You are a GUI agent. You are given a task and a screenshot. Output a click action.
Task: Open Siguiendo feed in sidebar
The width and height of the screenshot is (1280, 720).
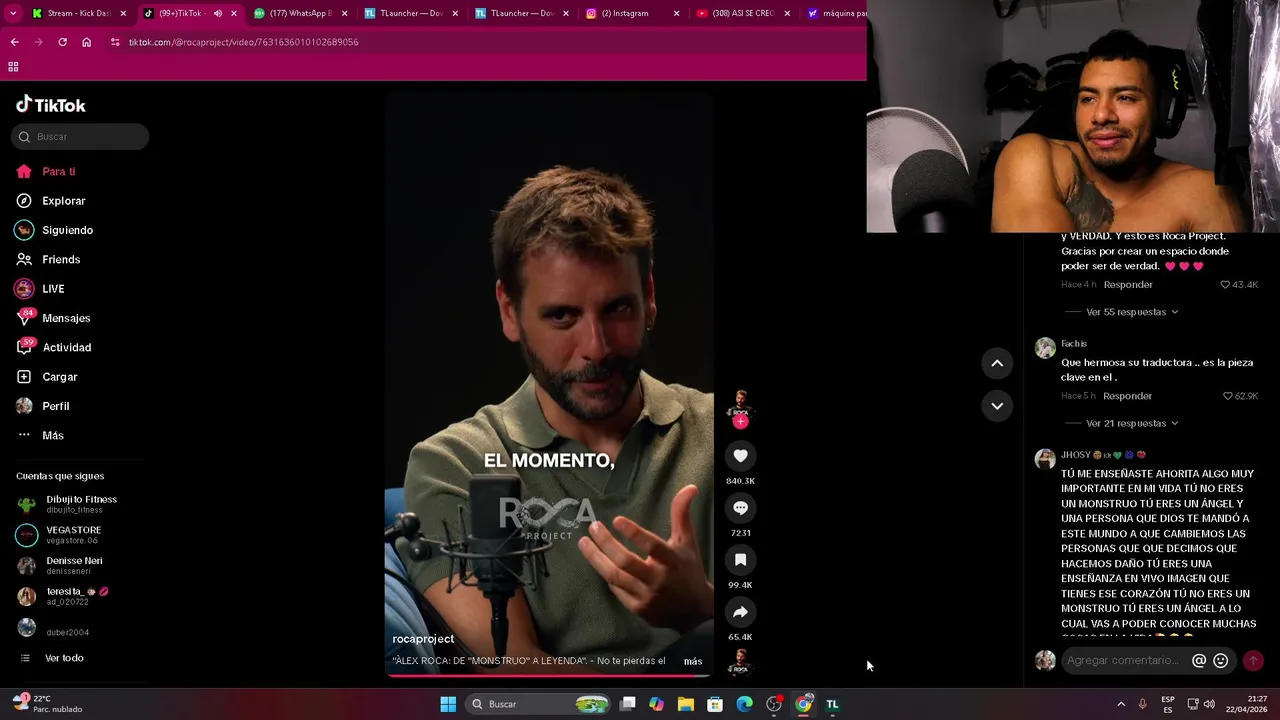[54, 230]
